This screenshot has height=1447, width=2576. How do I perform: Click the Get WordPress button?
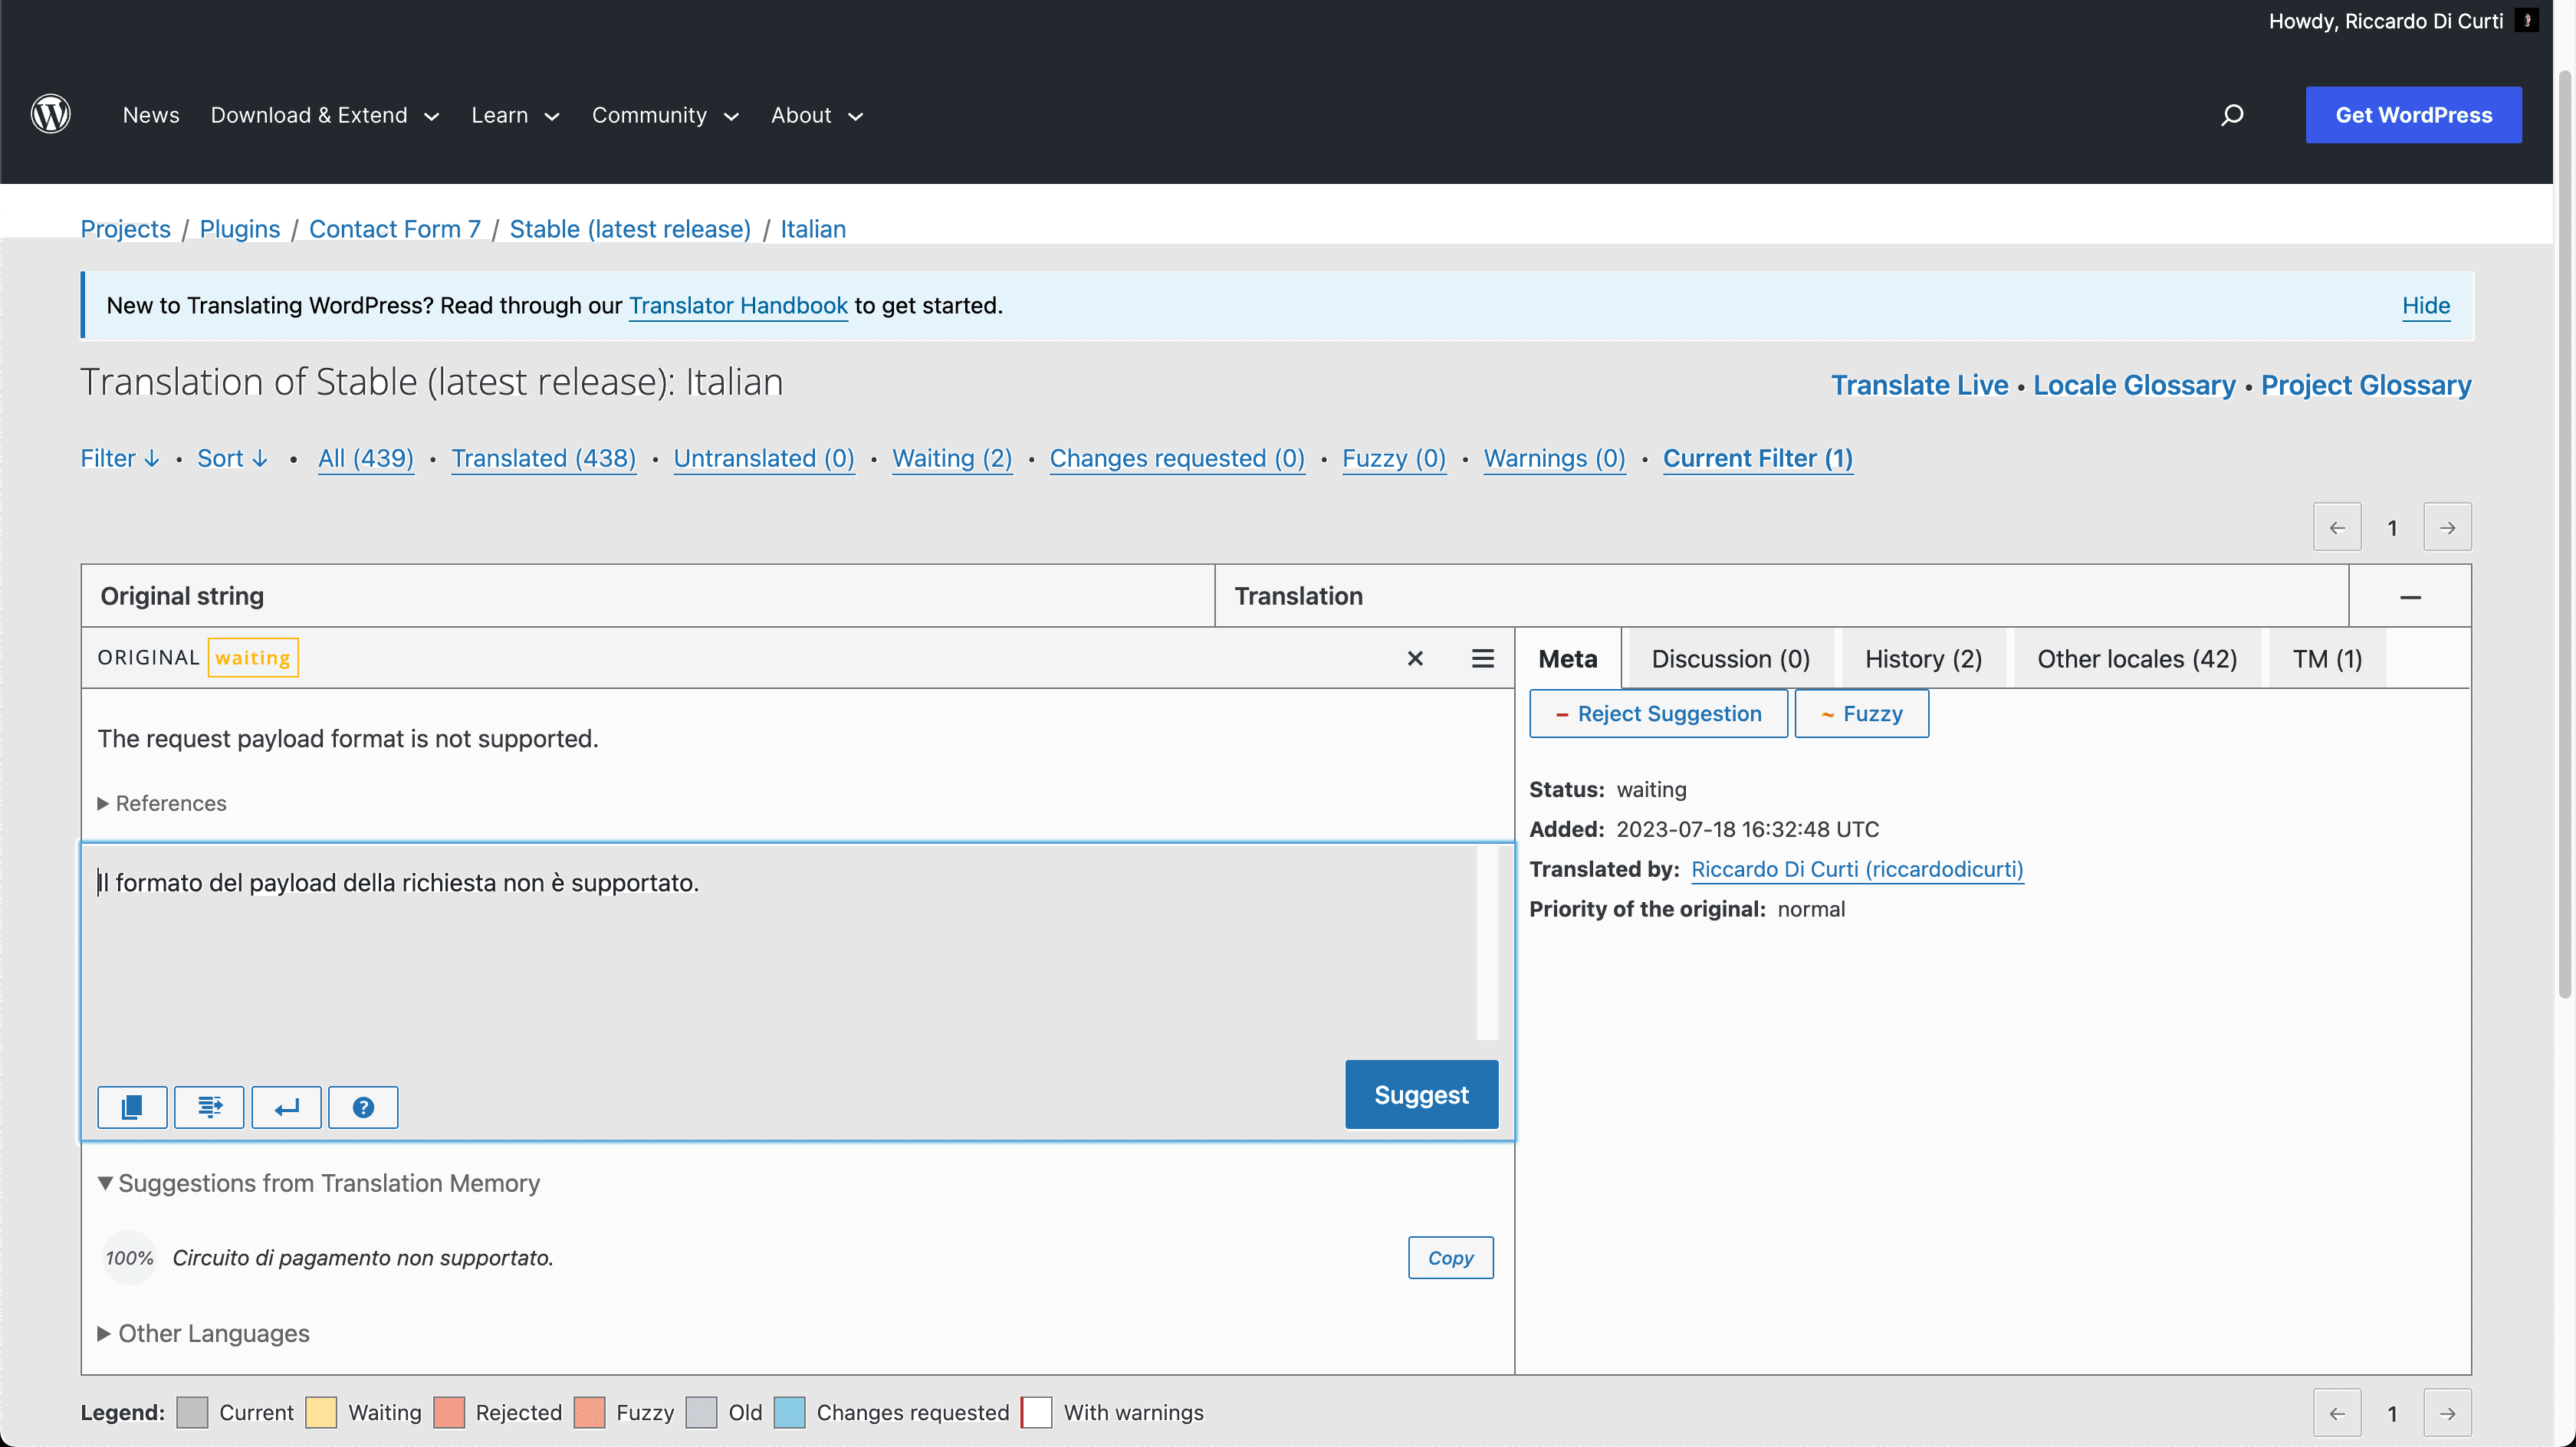coord(2413,115)
